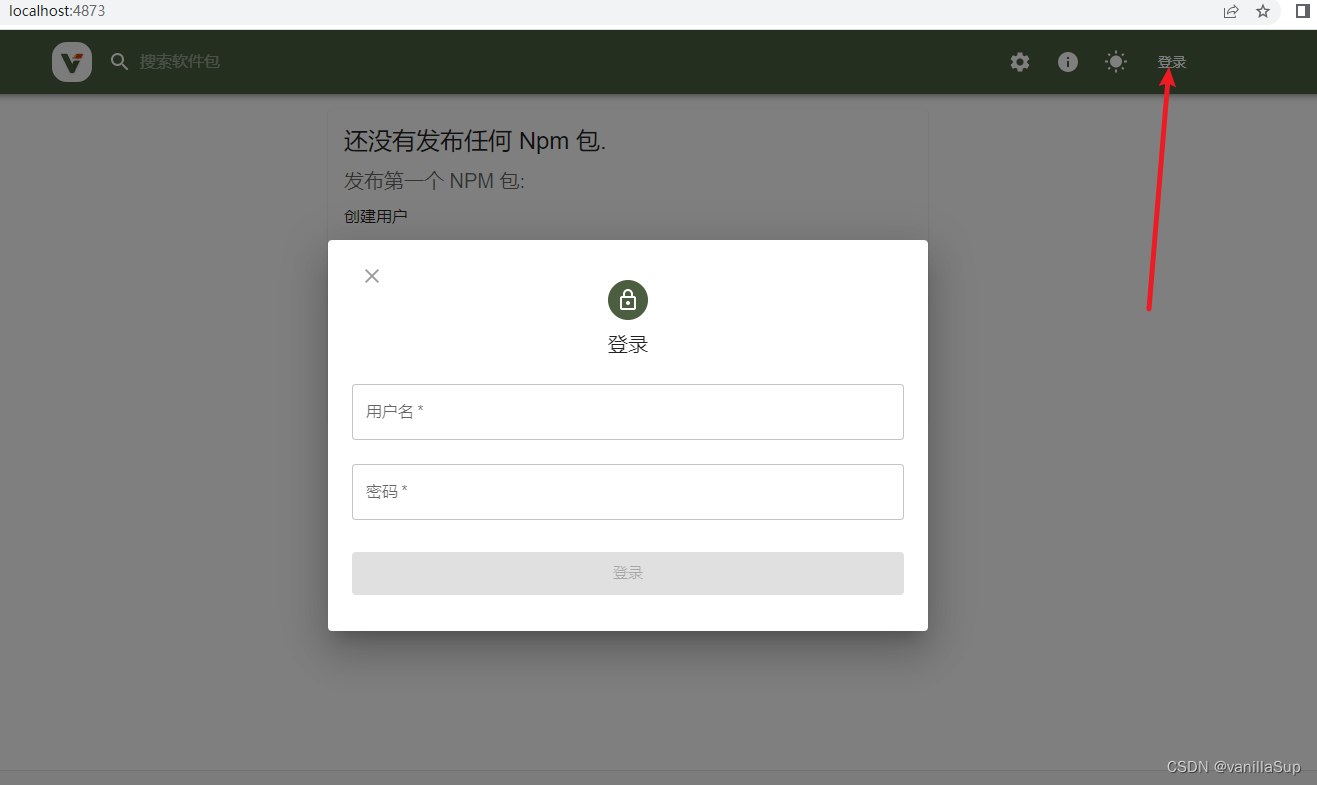Click the Verdaccio logo icon
Image resolution: width=1317 pixels, height=785 pixels.
tap(72, 62)
